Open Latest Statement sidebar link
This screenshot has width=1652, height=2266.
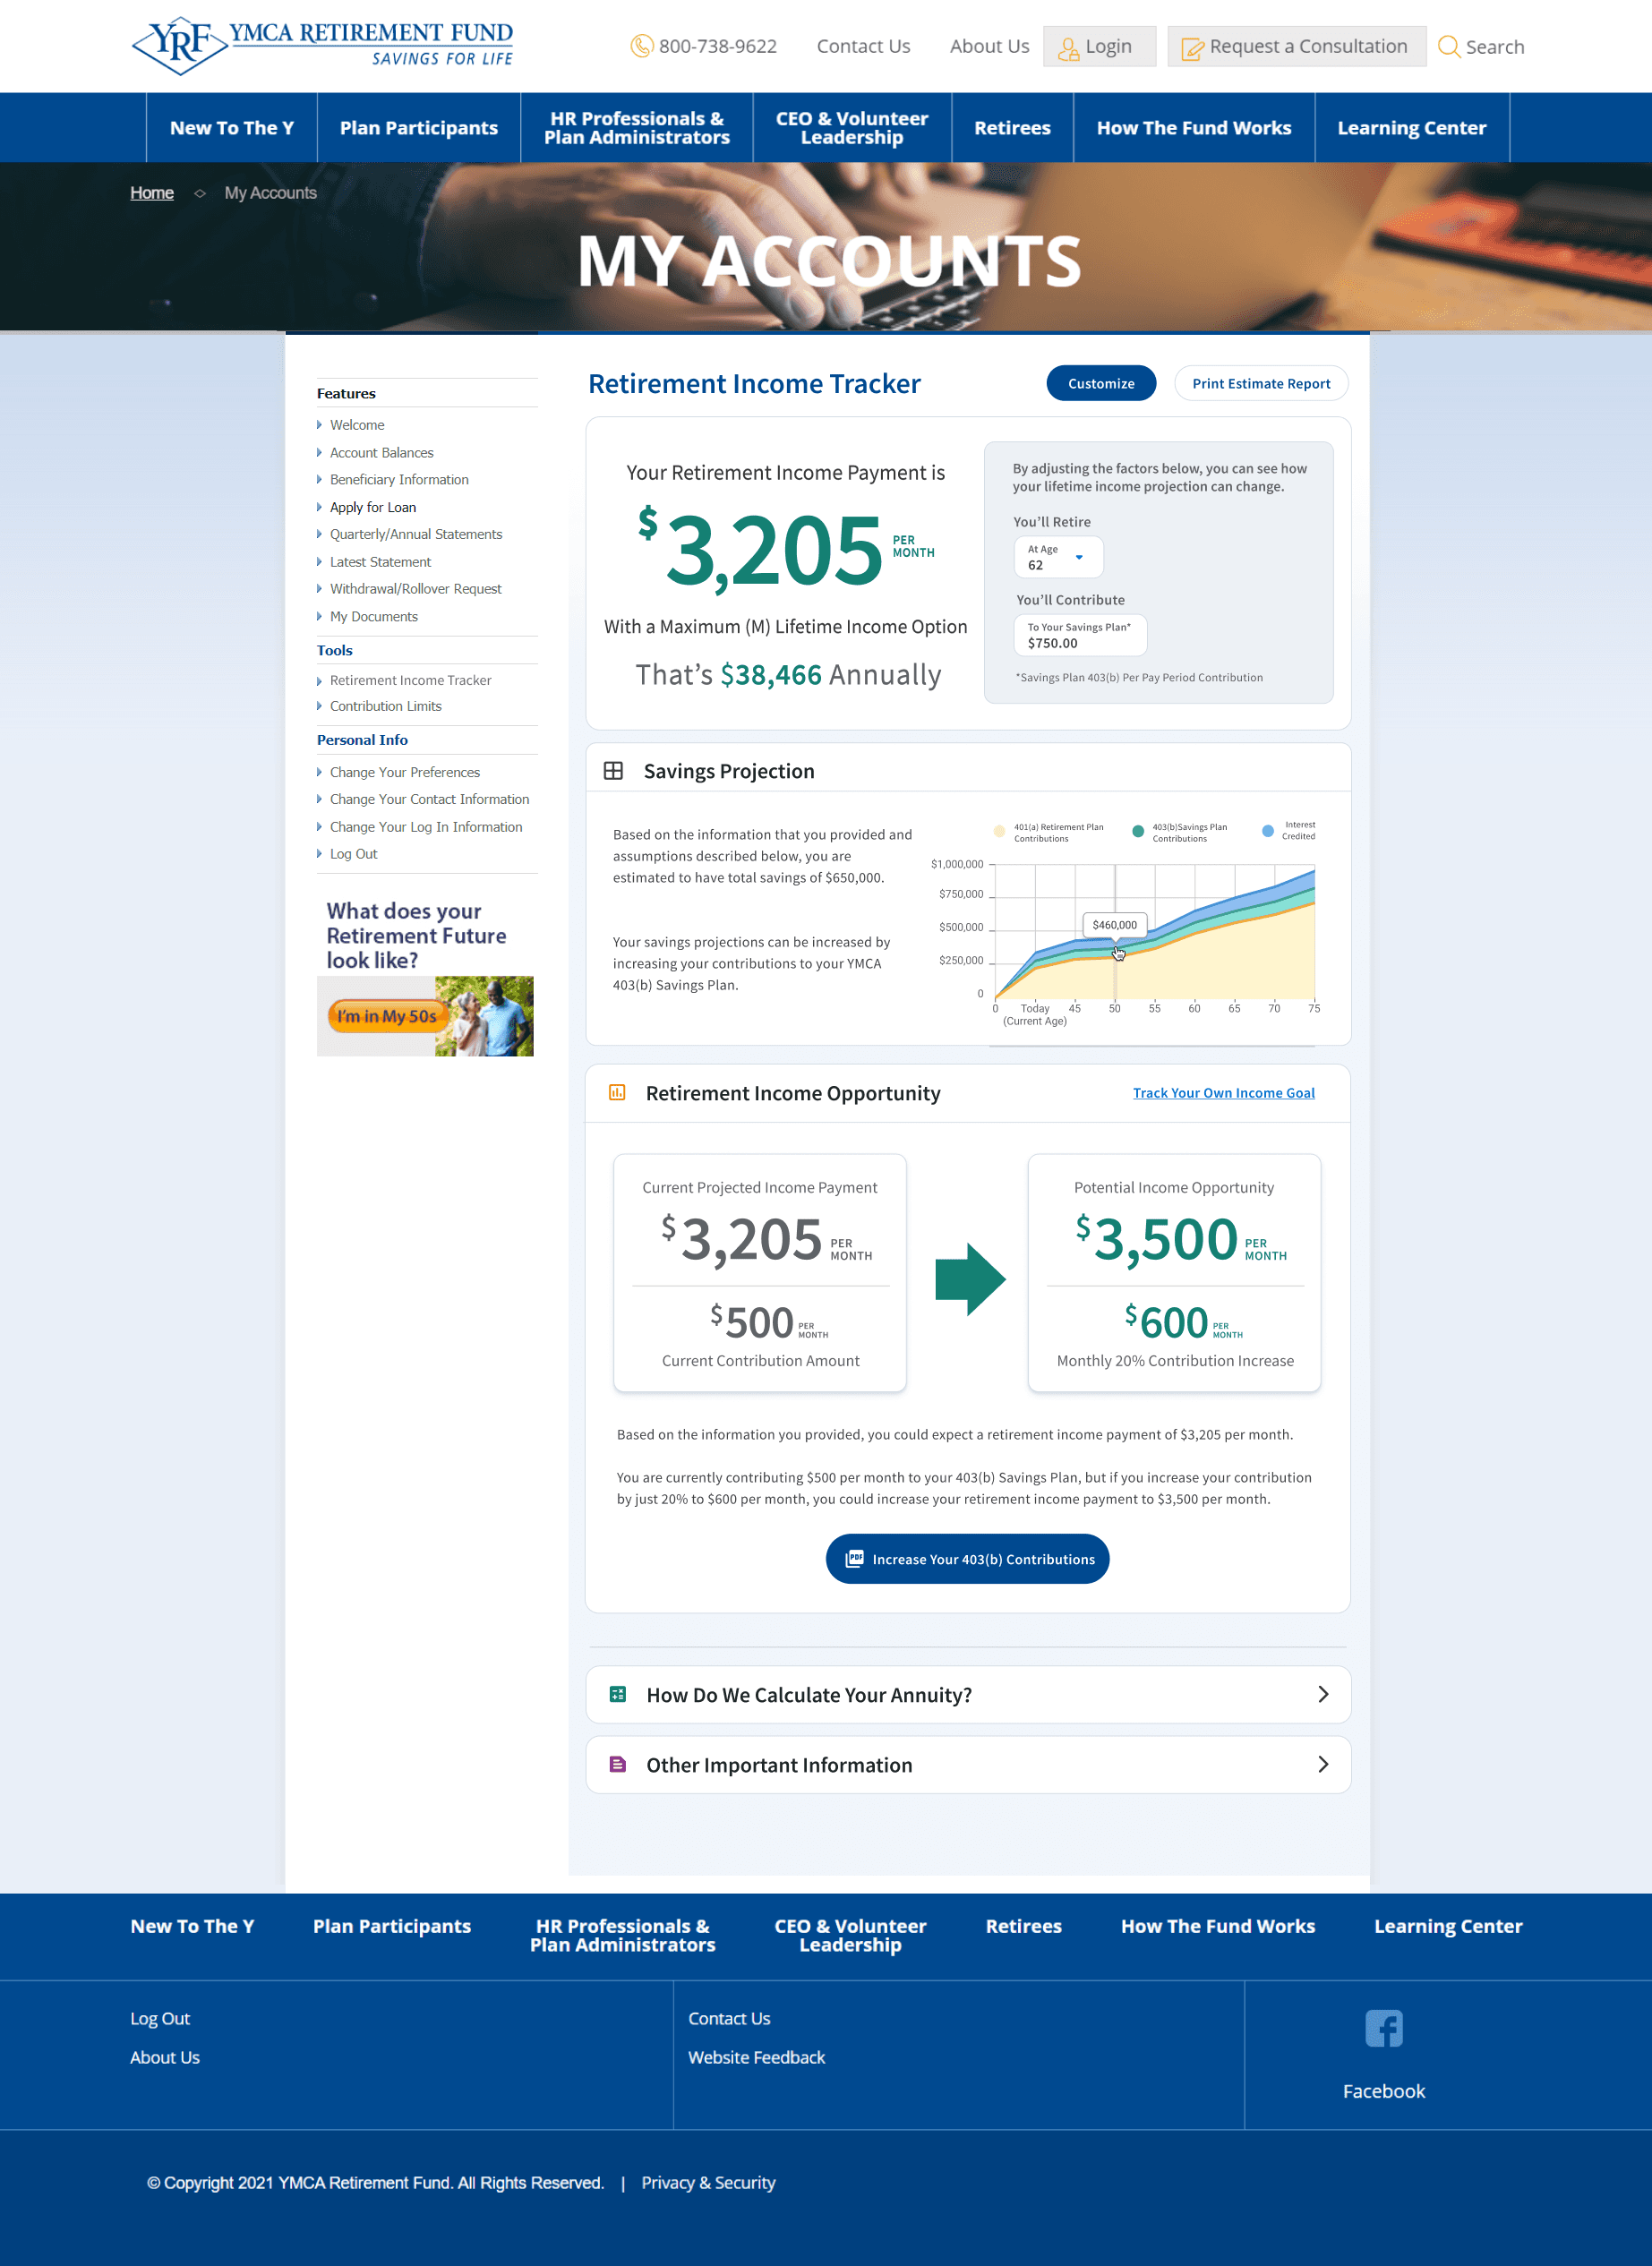(380, 562)
